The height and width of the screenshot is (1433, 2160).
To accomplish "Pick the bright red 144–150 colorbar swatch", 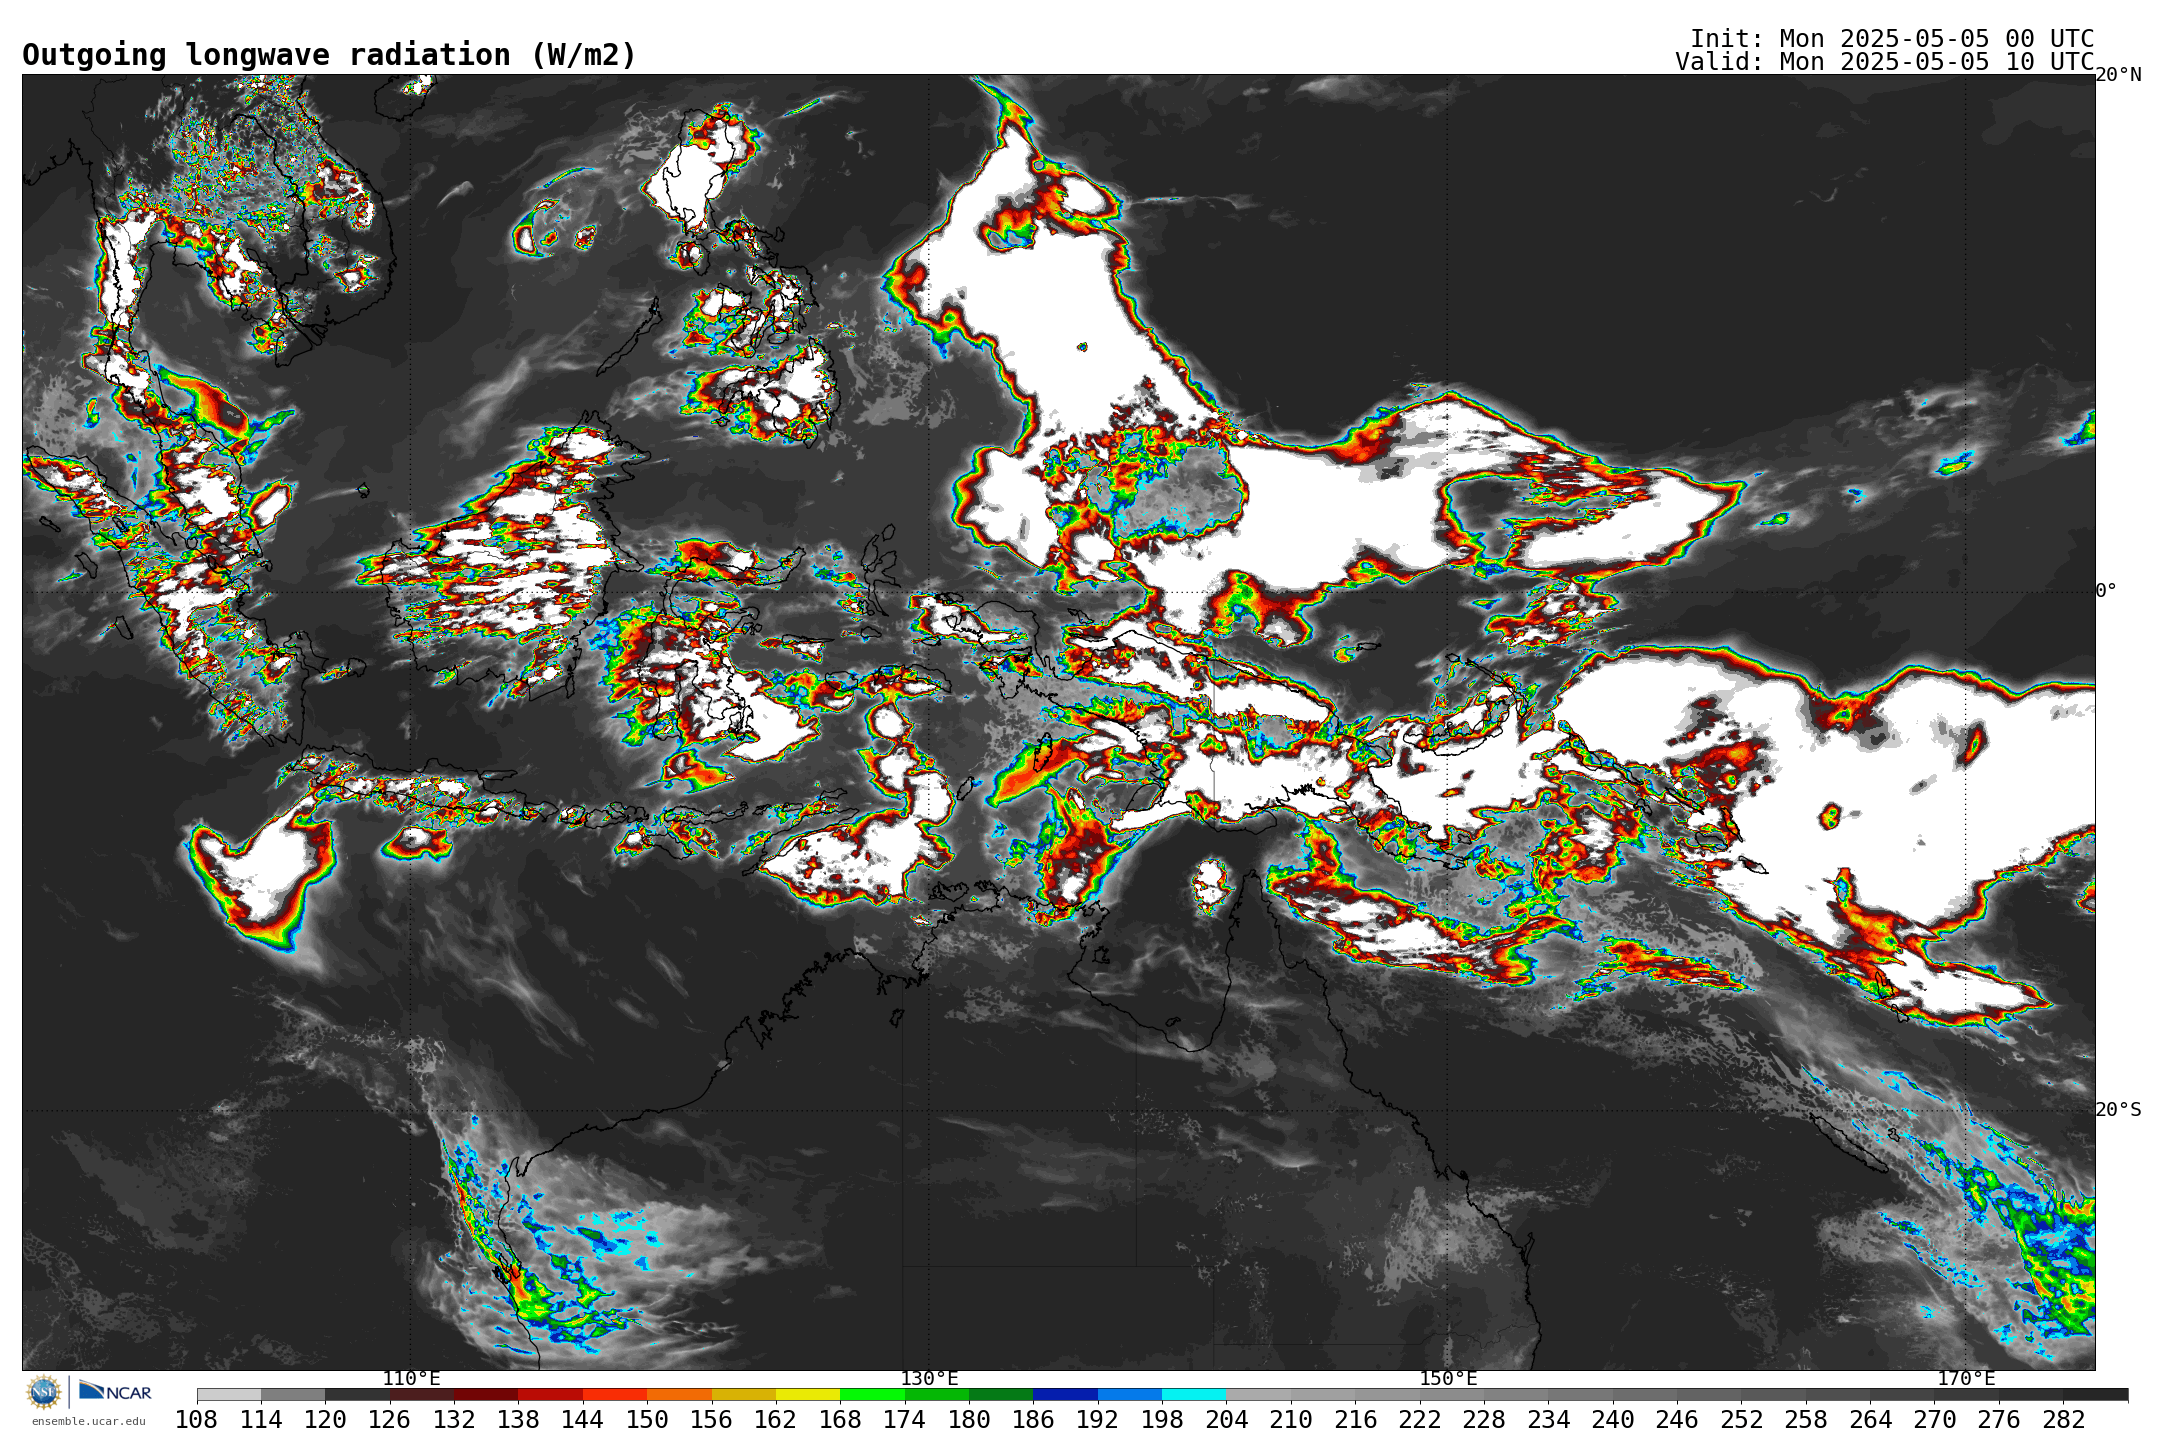I will click(x=615, y=1395).
